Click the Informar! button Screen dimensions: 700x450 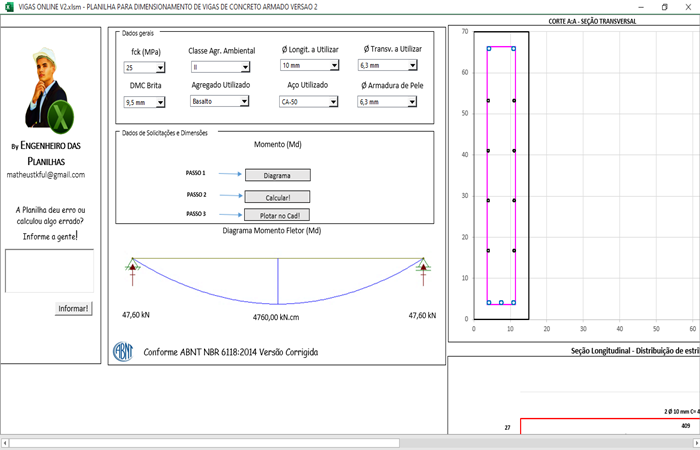click(x=73, y=308)
